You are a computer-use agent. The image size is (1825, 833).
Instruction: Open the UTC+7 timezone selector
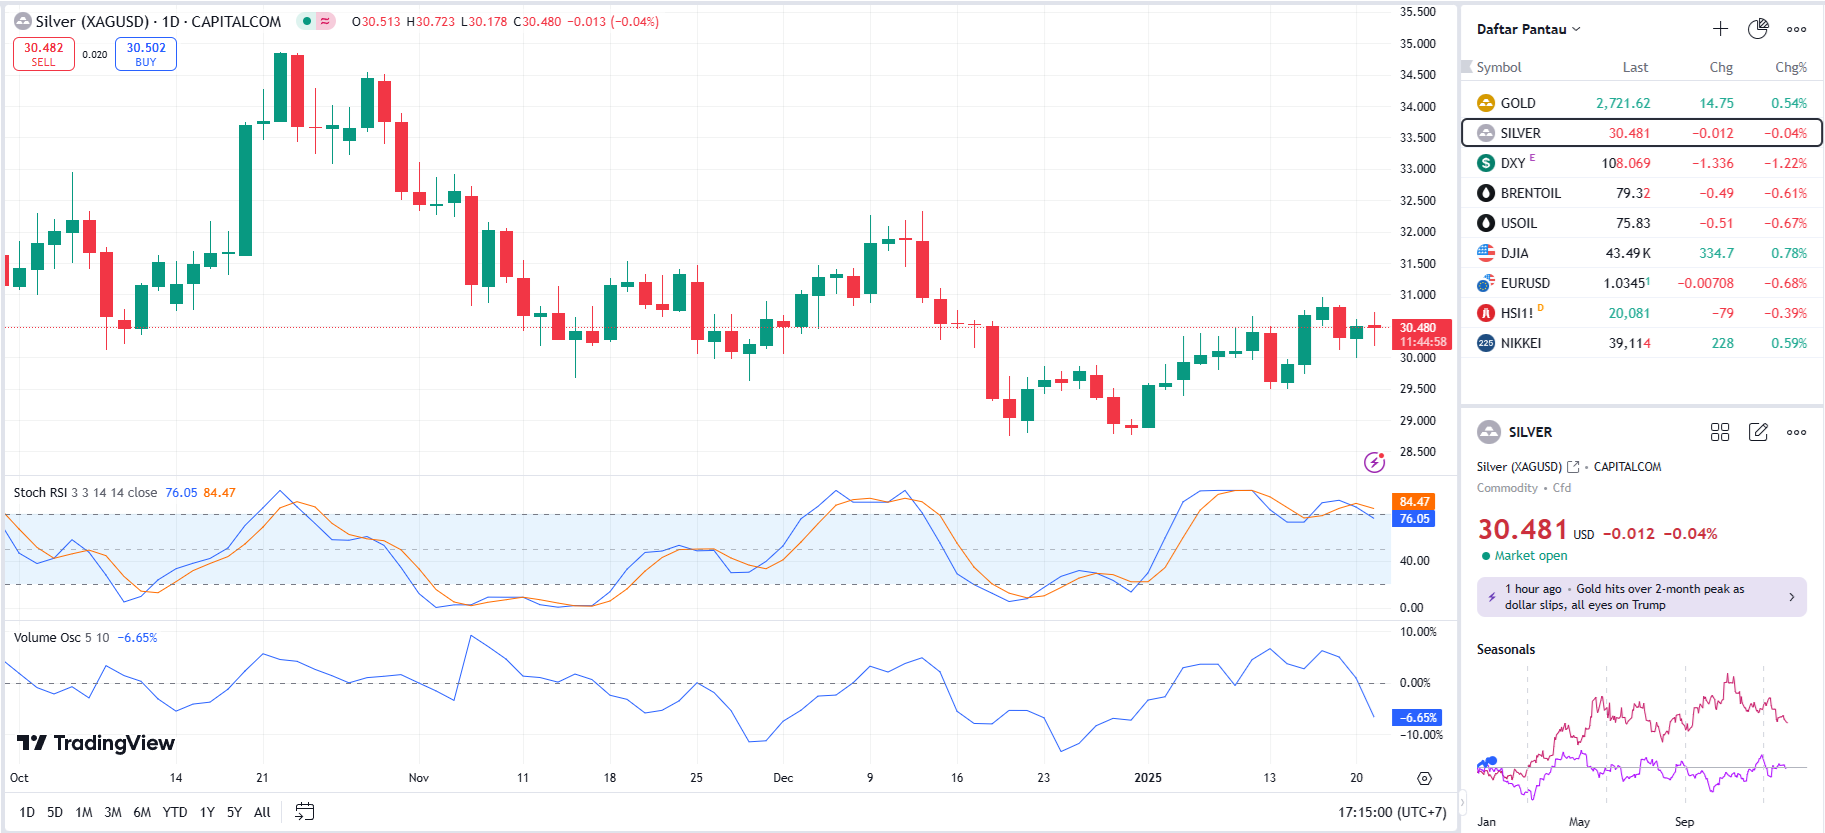click(1392, 812)
